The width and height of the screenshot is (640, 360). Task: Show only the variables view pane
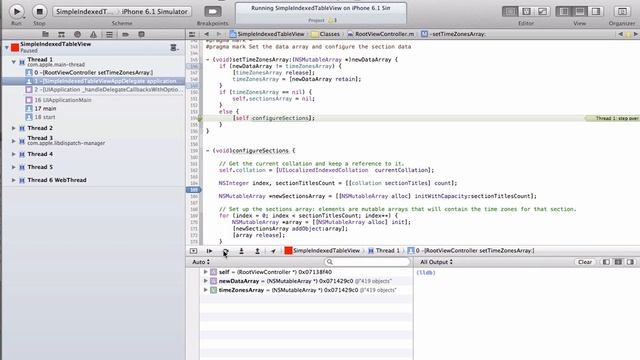(606, 262)
